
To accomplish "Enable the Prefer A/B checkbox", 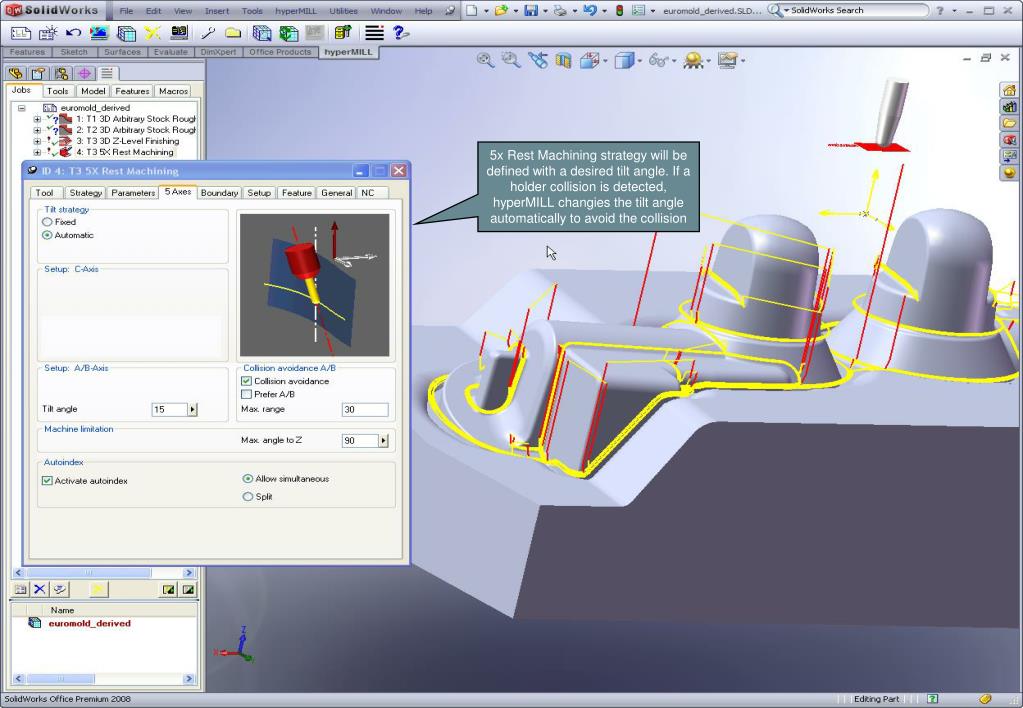I will coord(247,394).
